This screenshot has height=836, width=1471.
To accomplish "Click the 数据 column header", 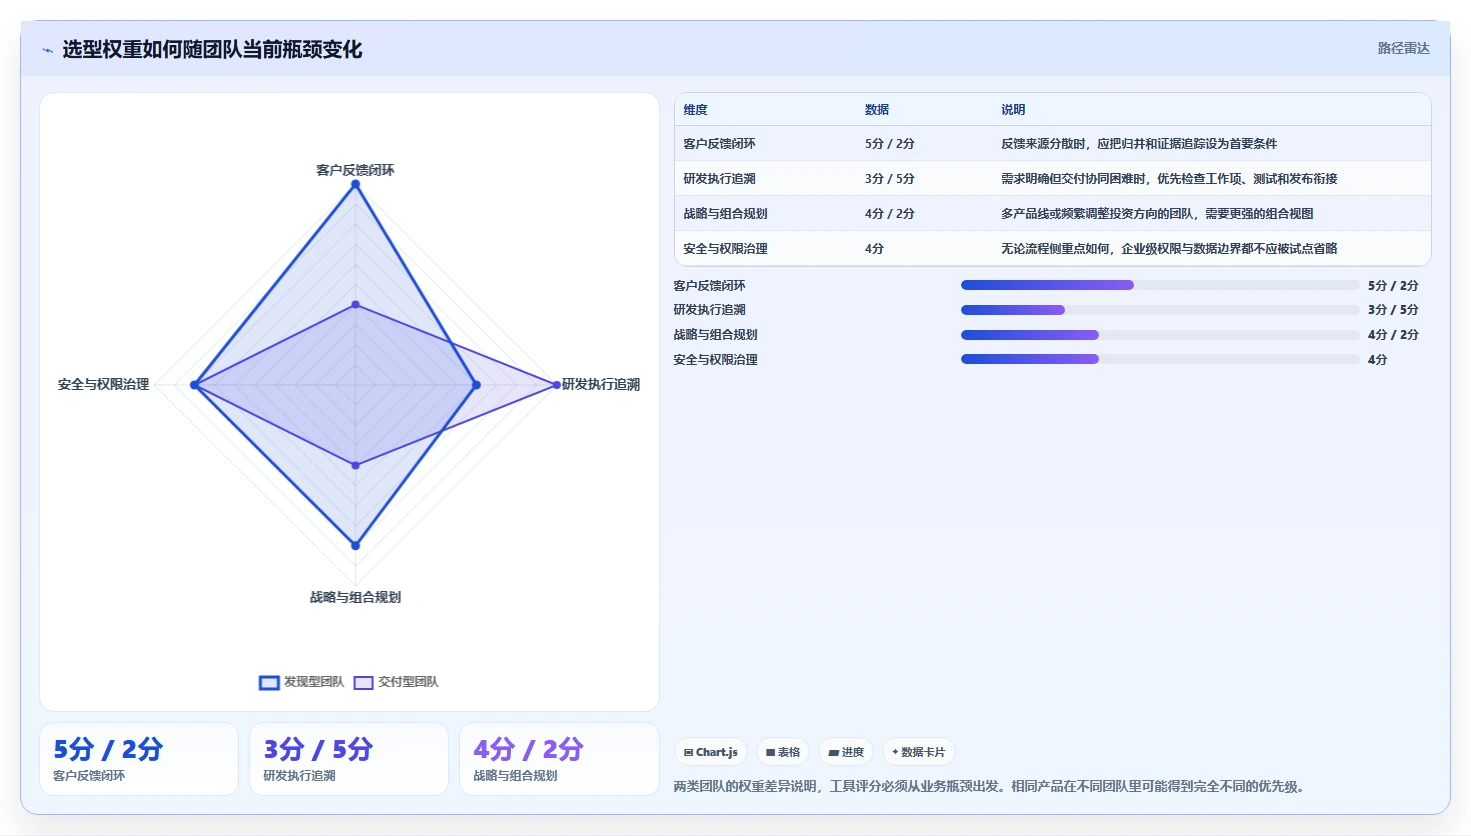I will (x=877, y=110).
